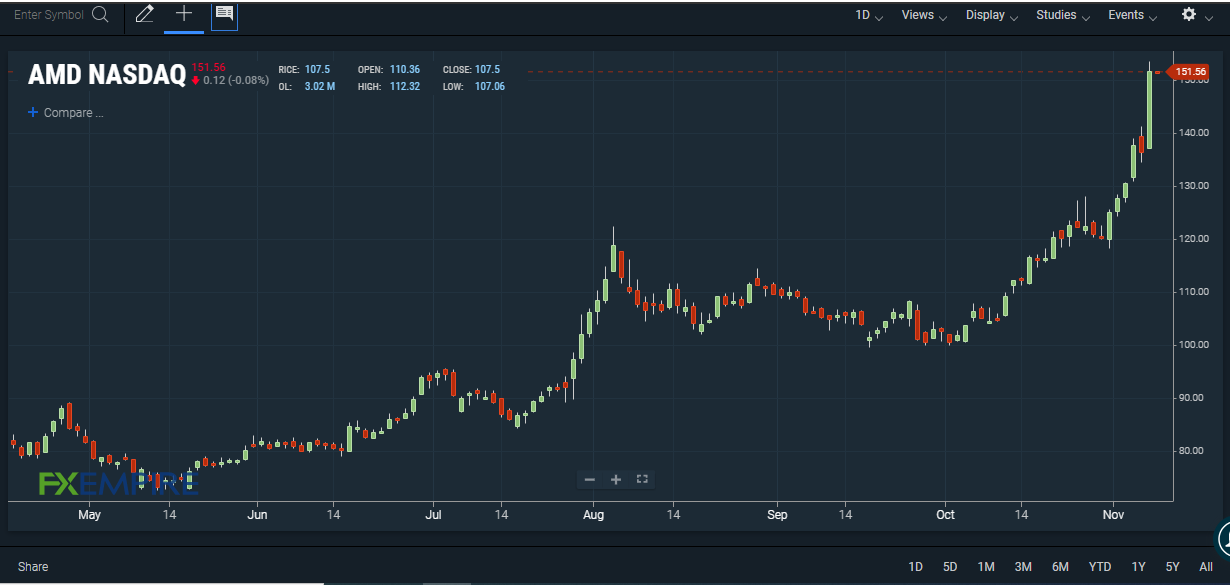The height and width of the screenshot is (585, 1230).
Task: Click the OPEN value 110.36
Action: point(404,70)
